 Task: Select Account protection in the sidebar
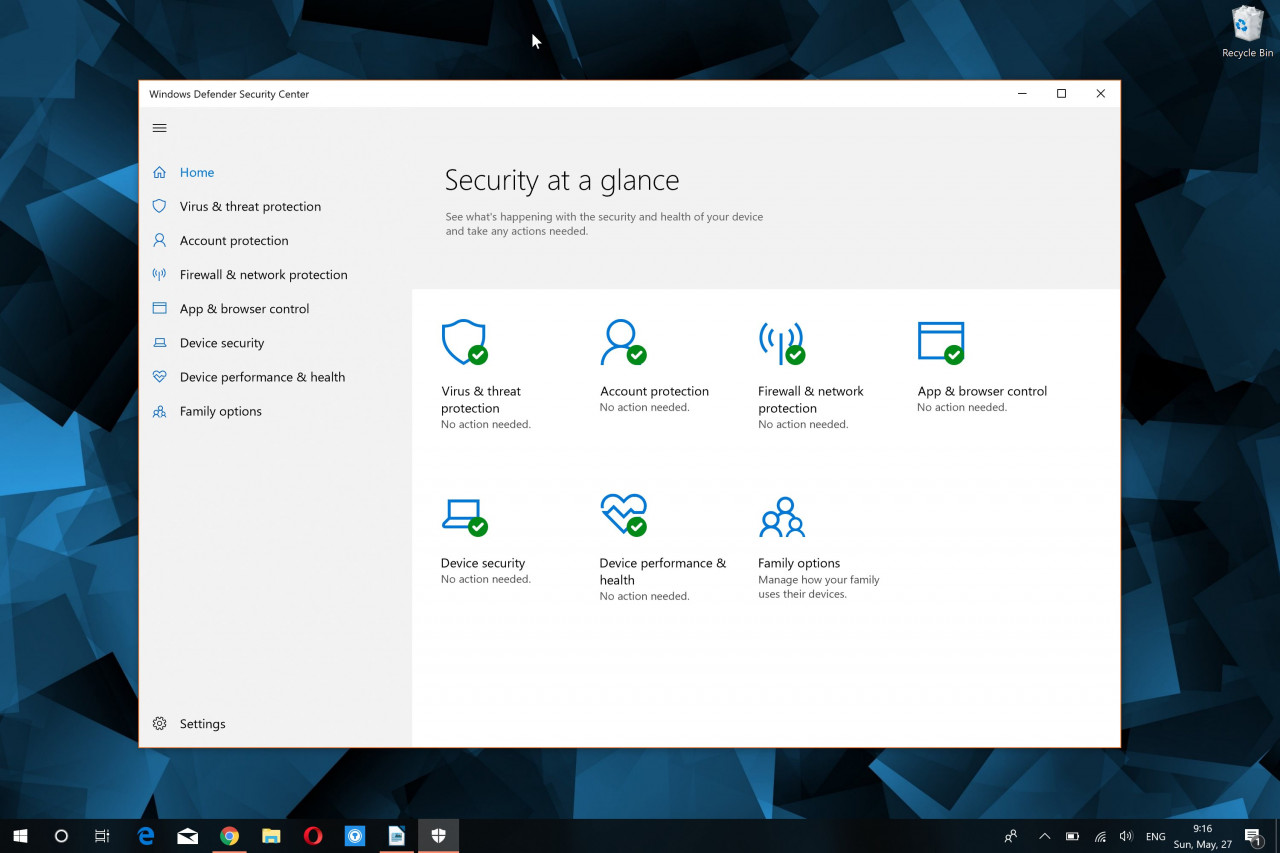point(234,241)
